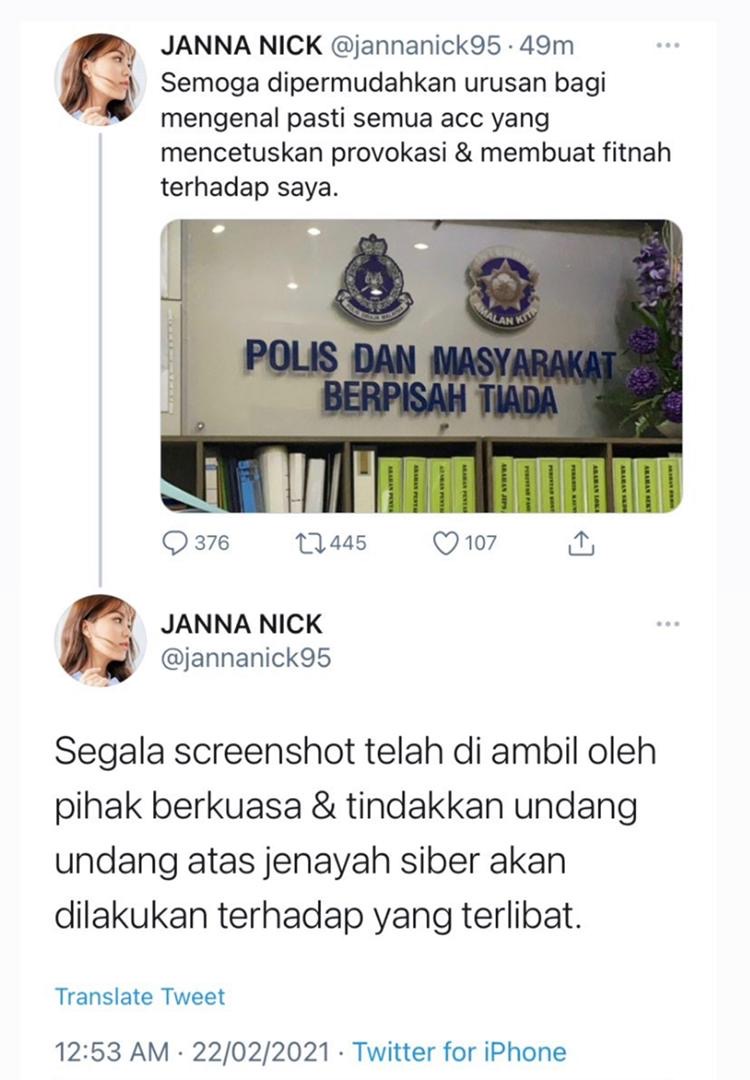Image resolution: width=750 pixels, height=1080 pixels.
Task: Select JANNA NICK display name on second tweet
Action: pos(241,624)
